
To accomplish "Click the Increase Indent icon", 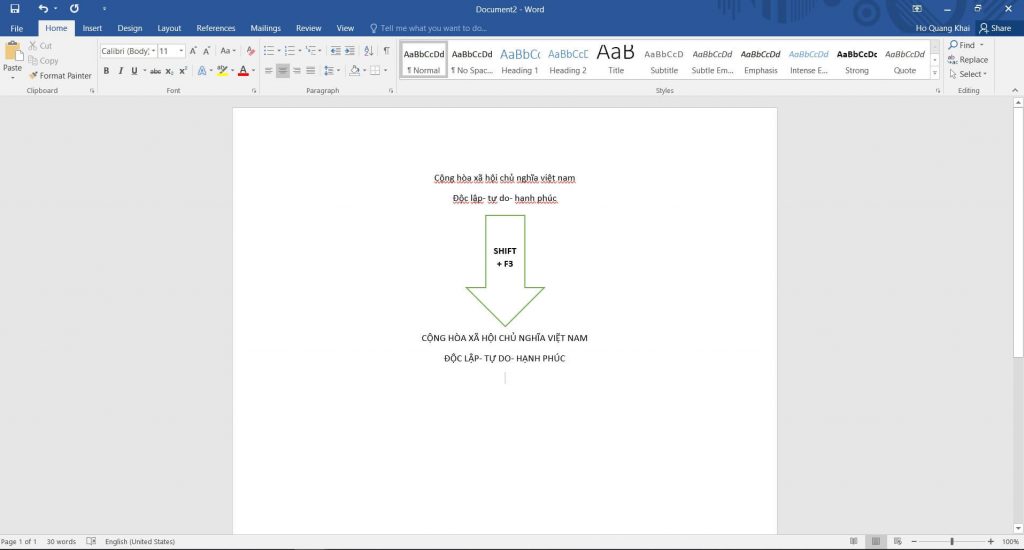I will pos(348,51).
